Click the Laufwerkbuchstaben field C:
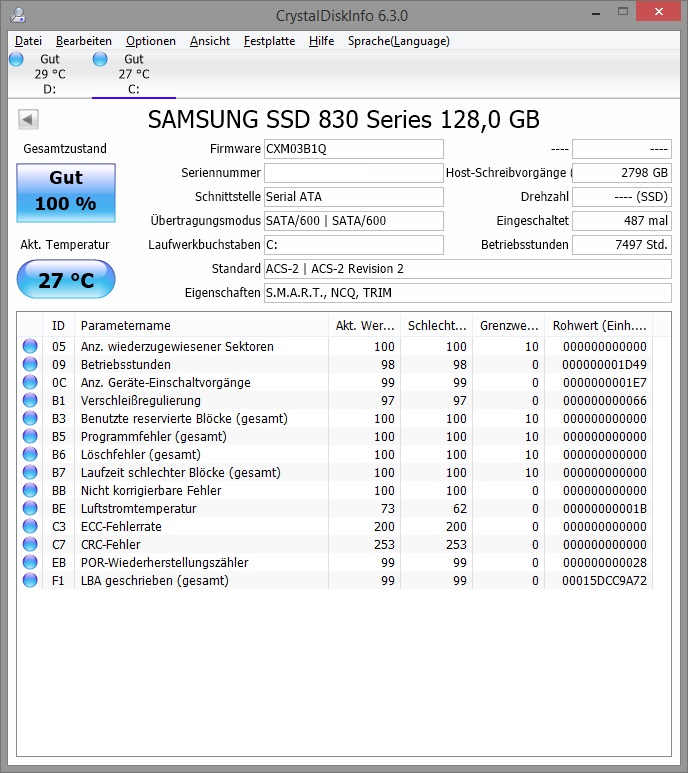 coord(354,245)
